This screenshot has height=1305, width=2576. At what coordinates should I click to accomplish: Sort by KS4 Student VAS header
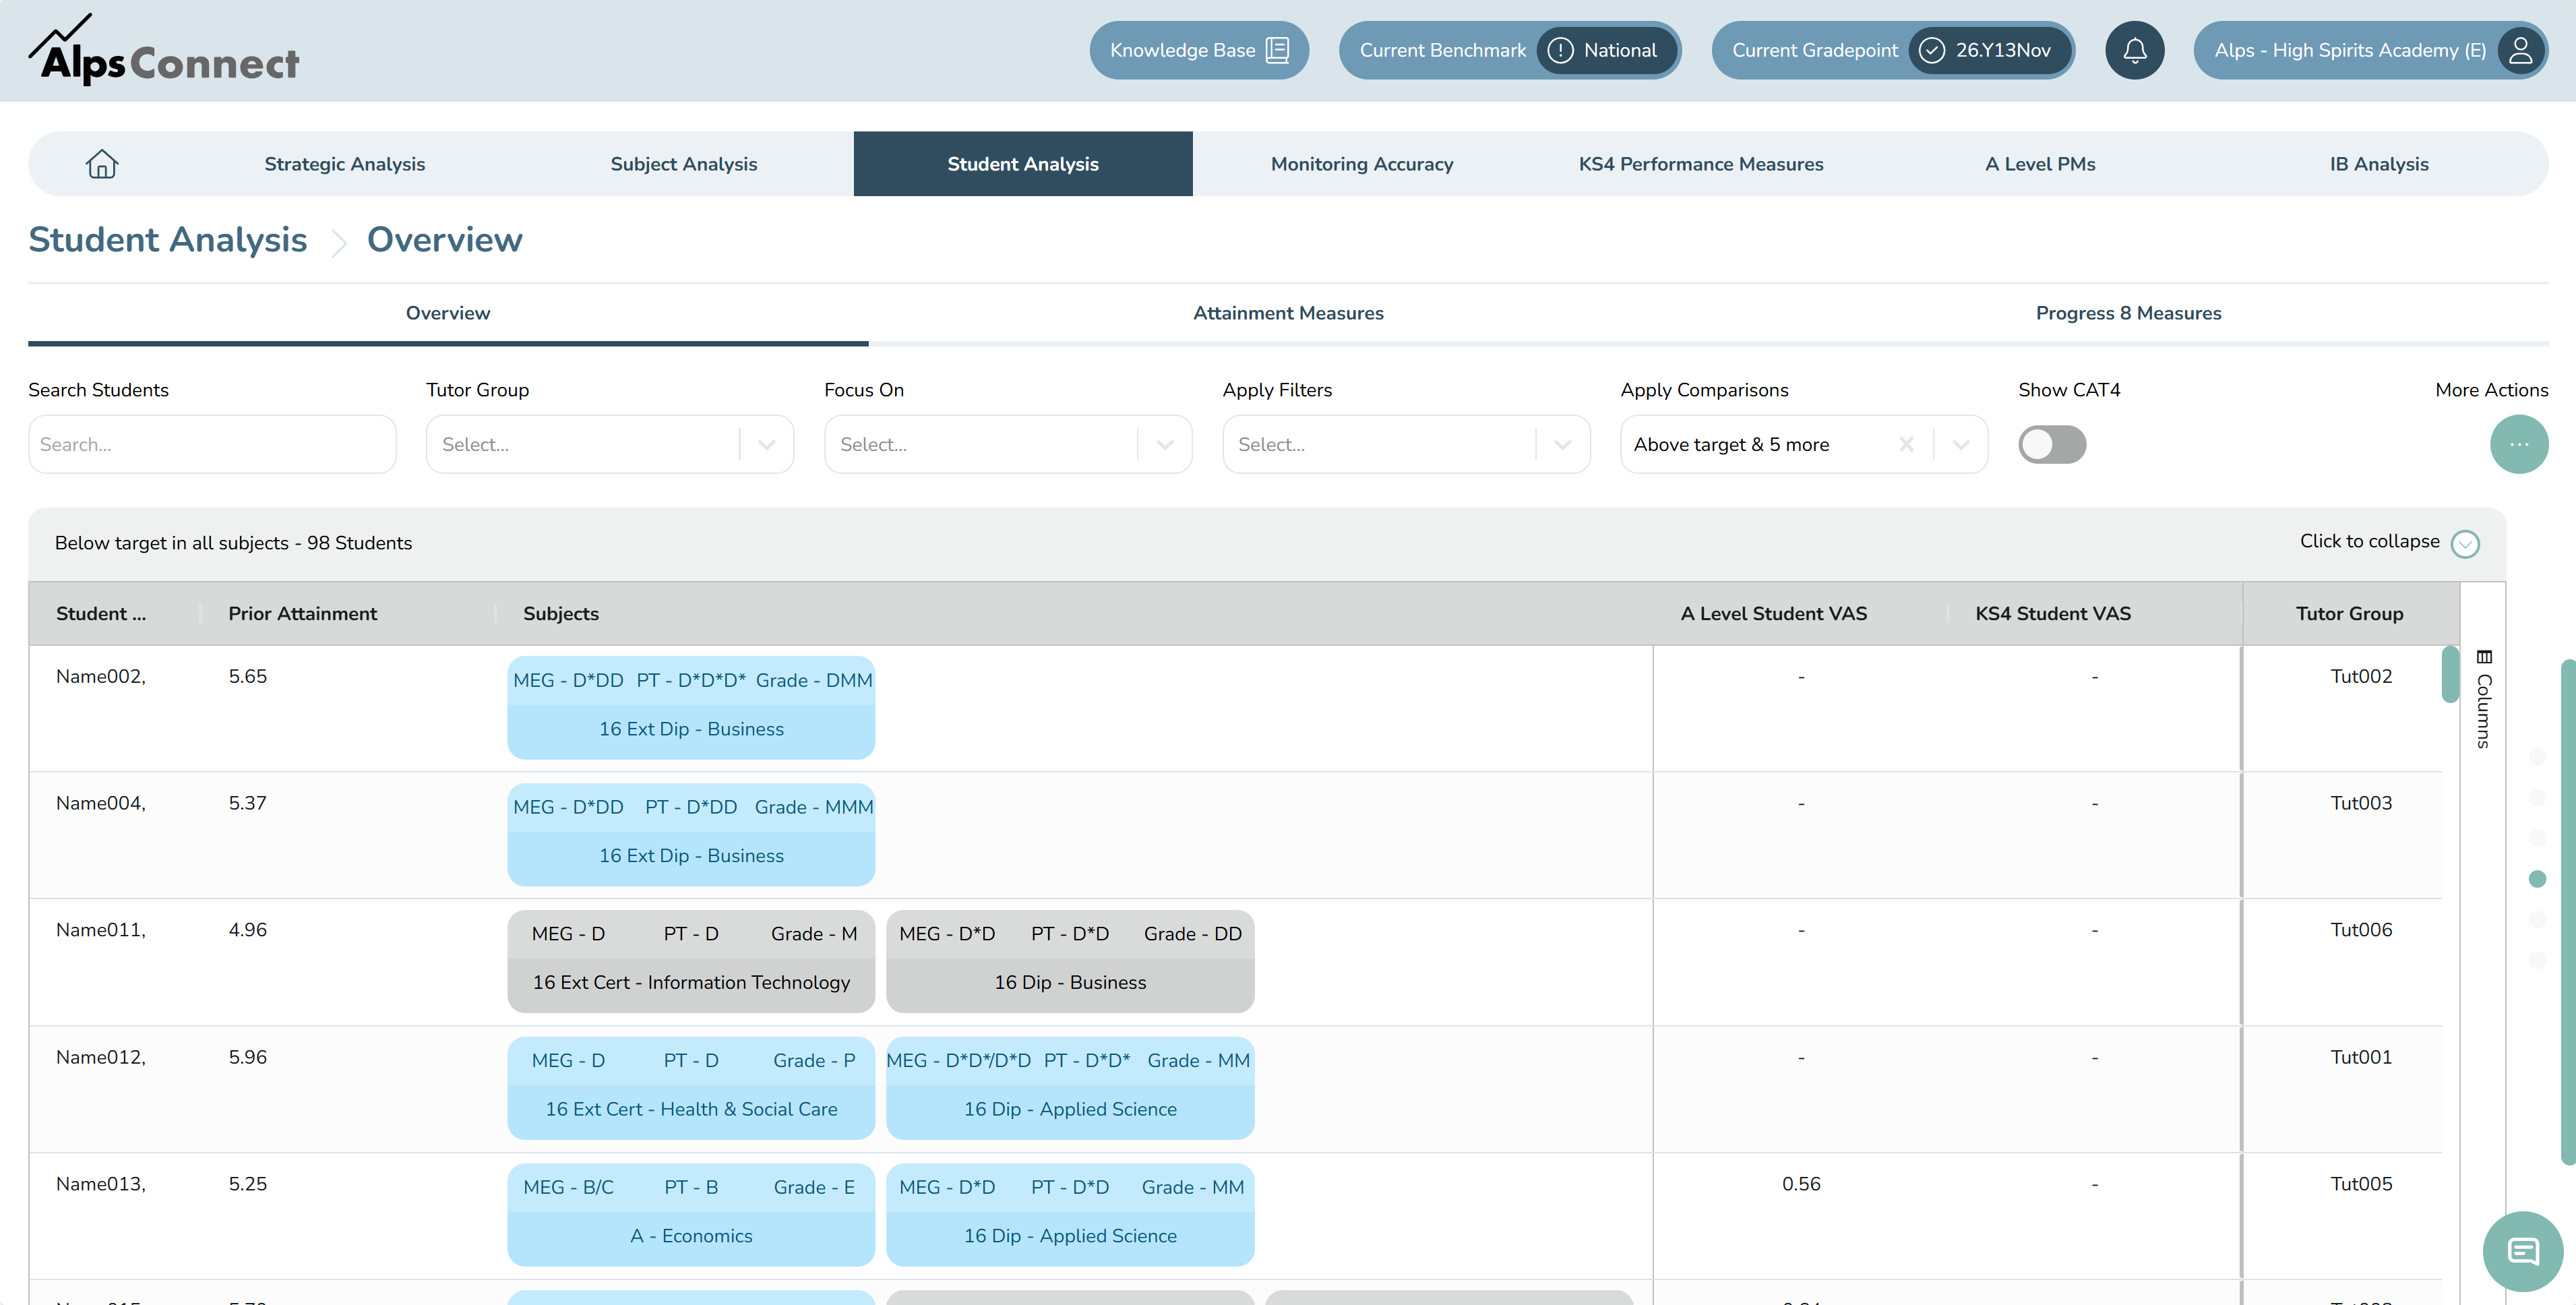tap(2052, 613)
